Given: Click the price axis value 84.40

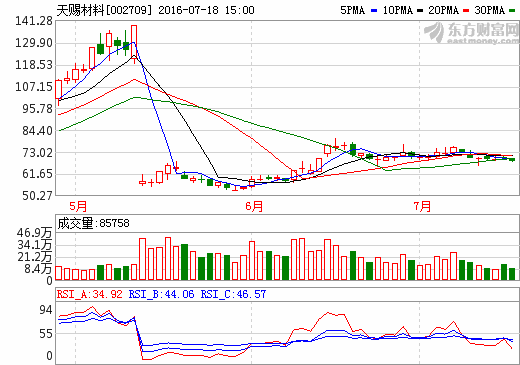Looking at the screenshot, I should (37, 131).
